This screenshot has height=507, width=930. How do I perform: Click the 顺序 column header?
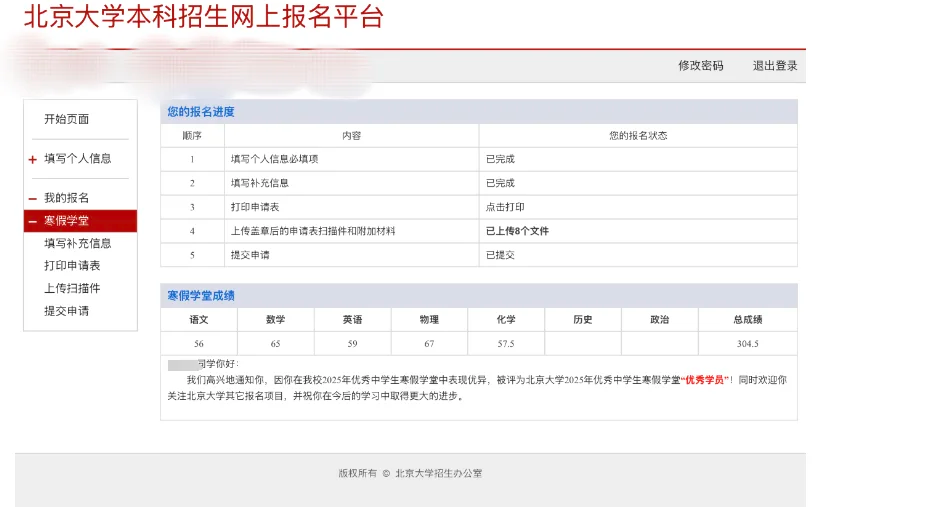coord(192,136)
